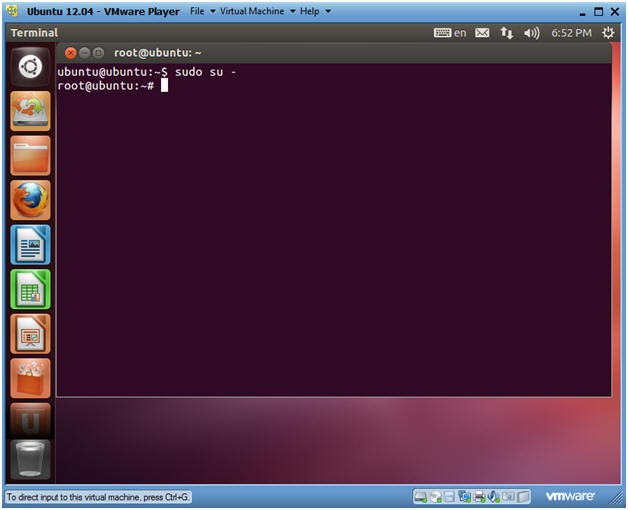Click the VMware display device icon
The width and height of the screenshot is (628, 510).
point(508,496)
